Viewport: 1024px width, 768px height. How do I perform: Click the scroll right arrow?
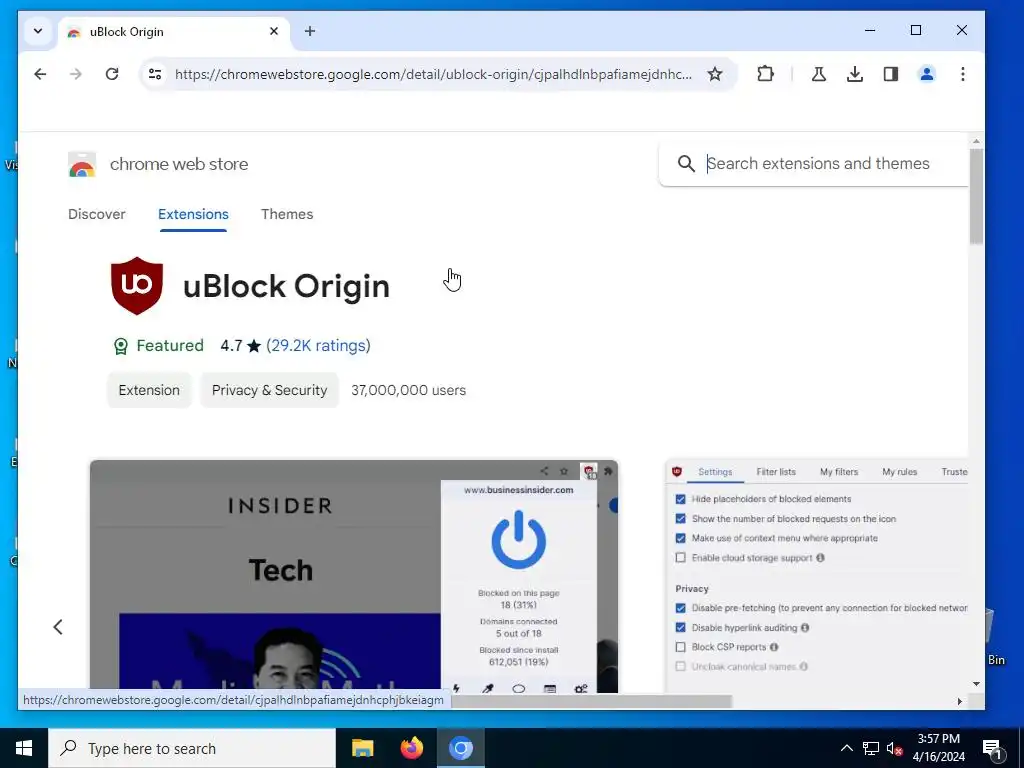pos(959,701)
